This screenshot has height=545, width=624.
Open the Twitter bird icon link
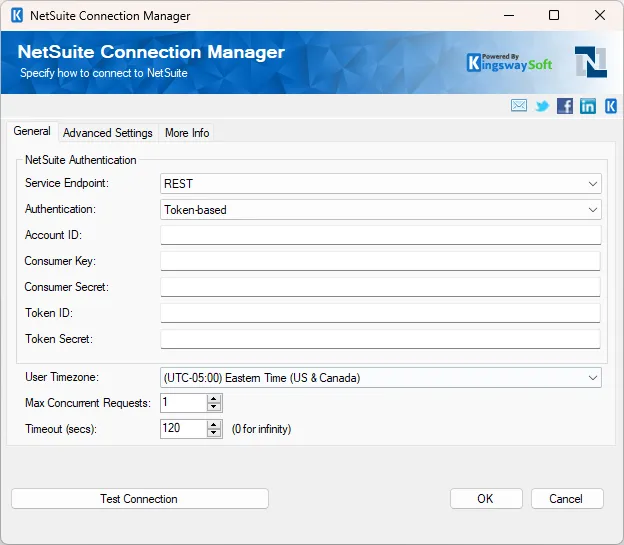point(542,106)
